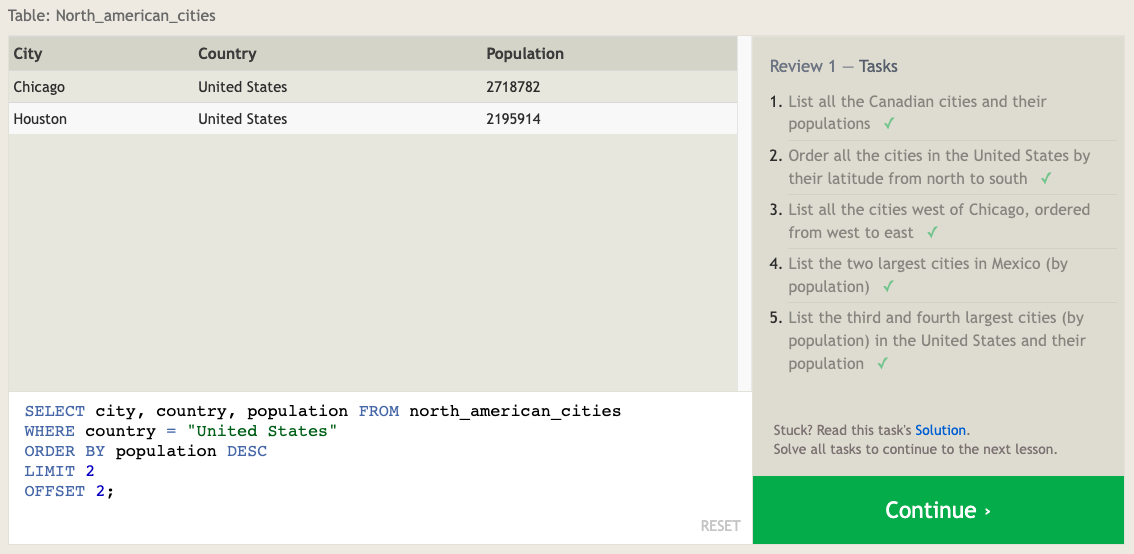This screenshot has height=554, width=1134.
Task: Click the green Continue button
Action: (x=938, y=510)
